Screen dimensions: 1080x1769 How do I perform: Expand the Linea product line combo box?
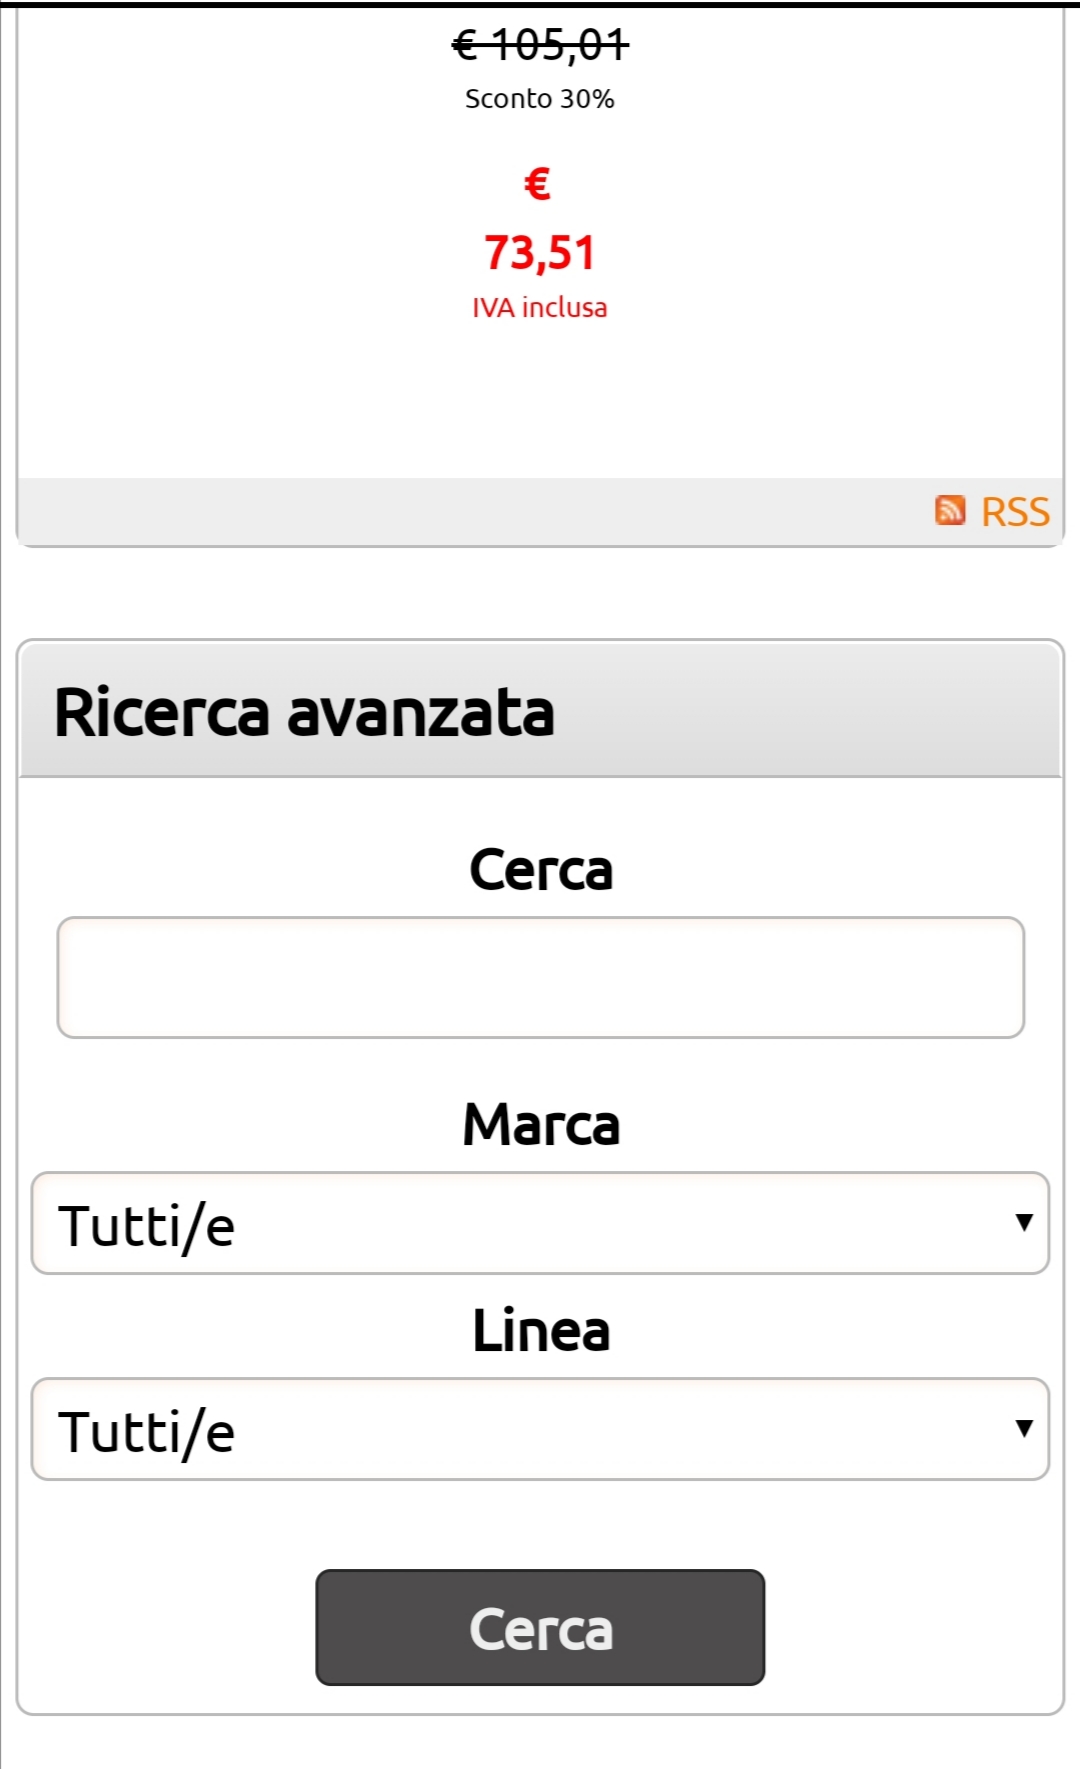pyautogui.click(x=540, y=1429)
